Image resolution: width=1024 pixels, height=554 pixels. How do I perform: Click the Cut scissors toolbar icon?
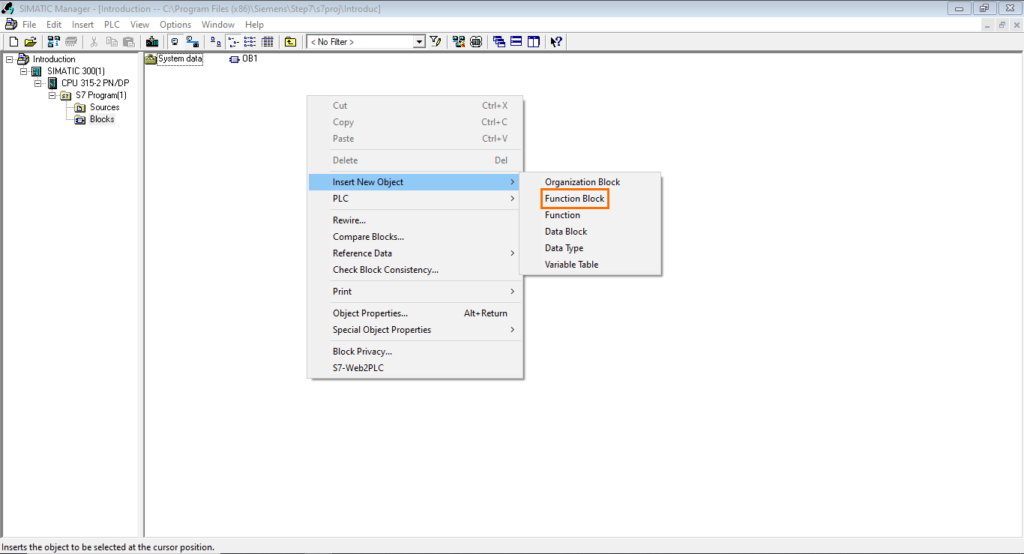94,42
